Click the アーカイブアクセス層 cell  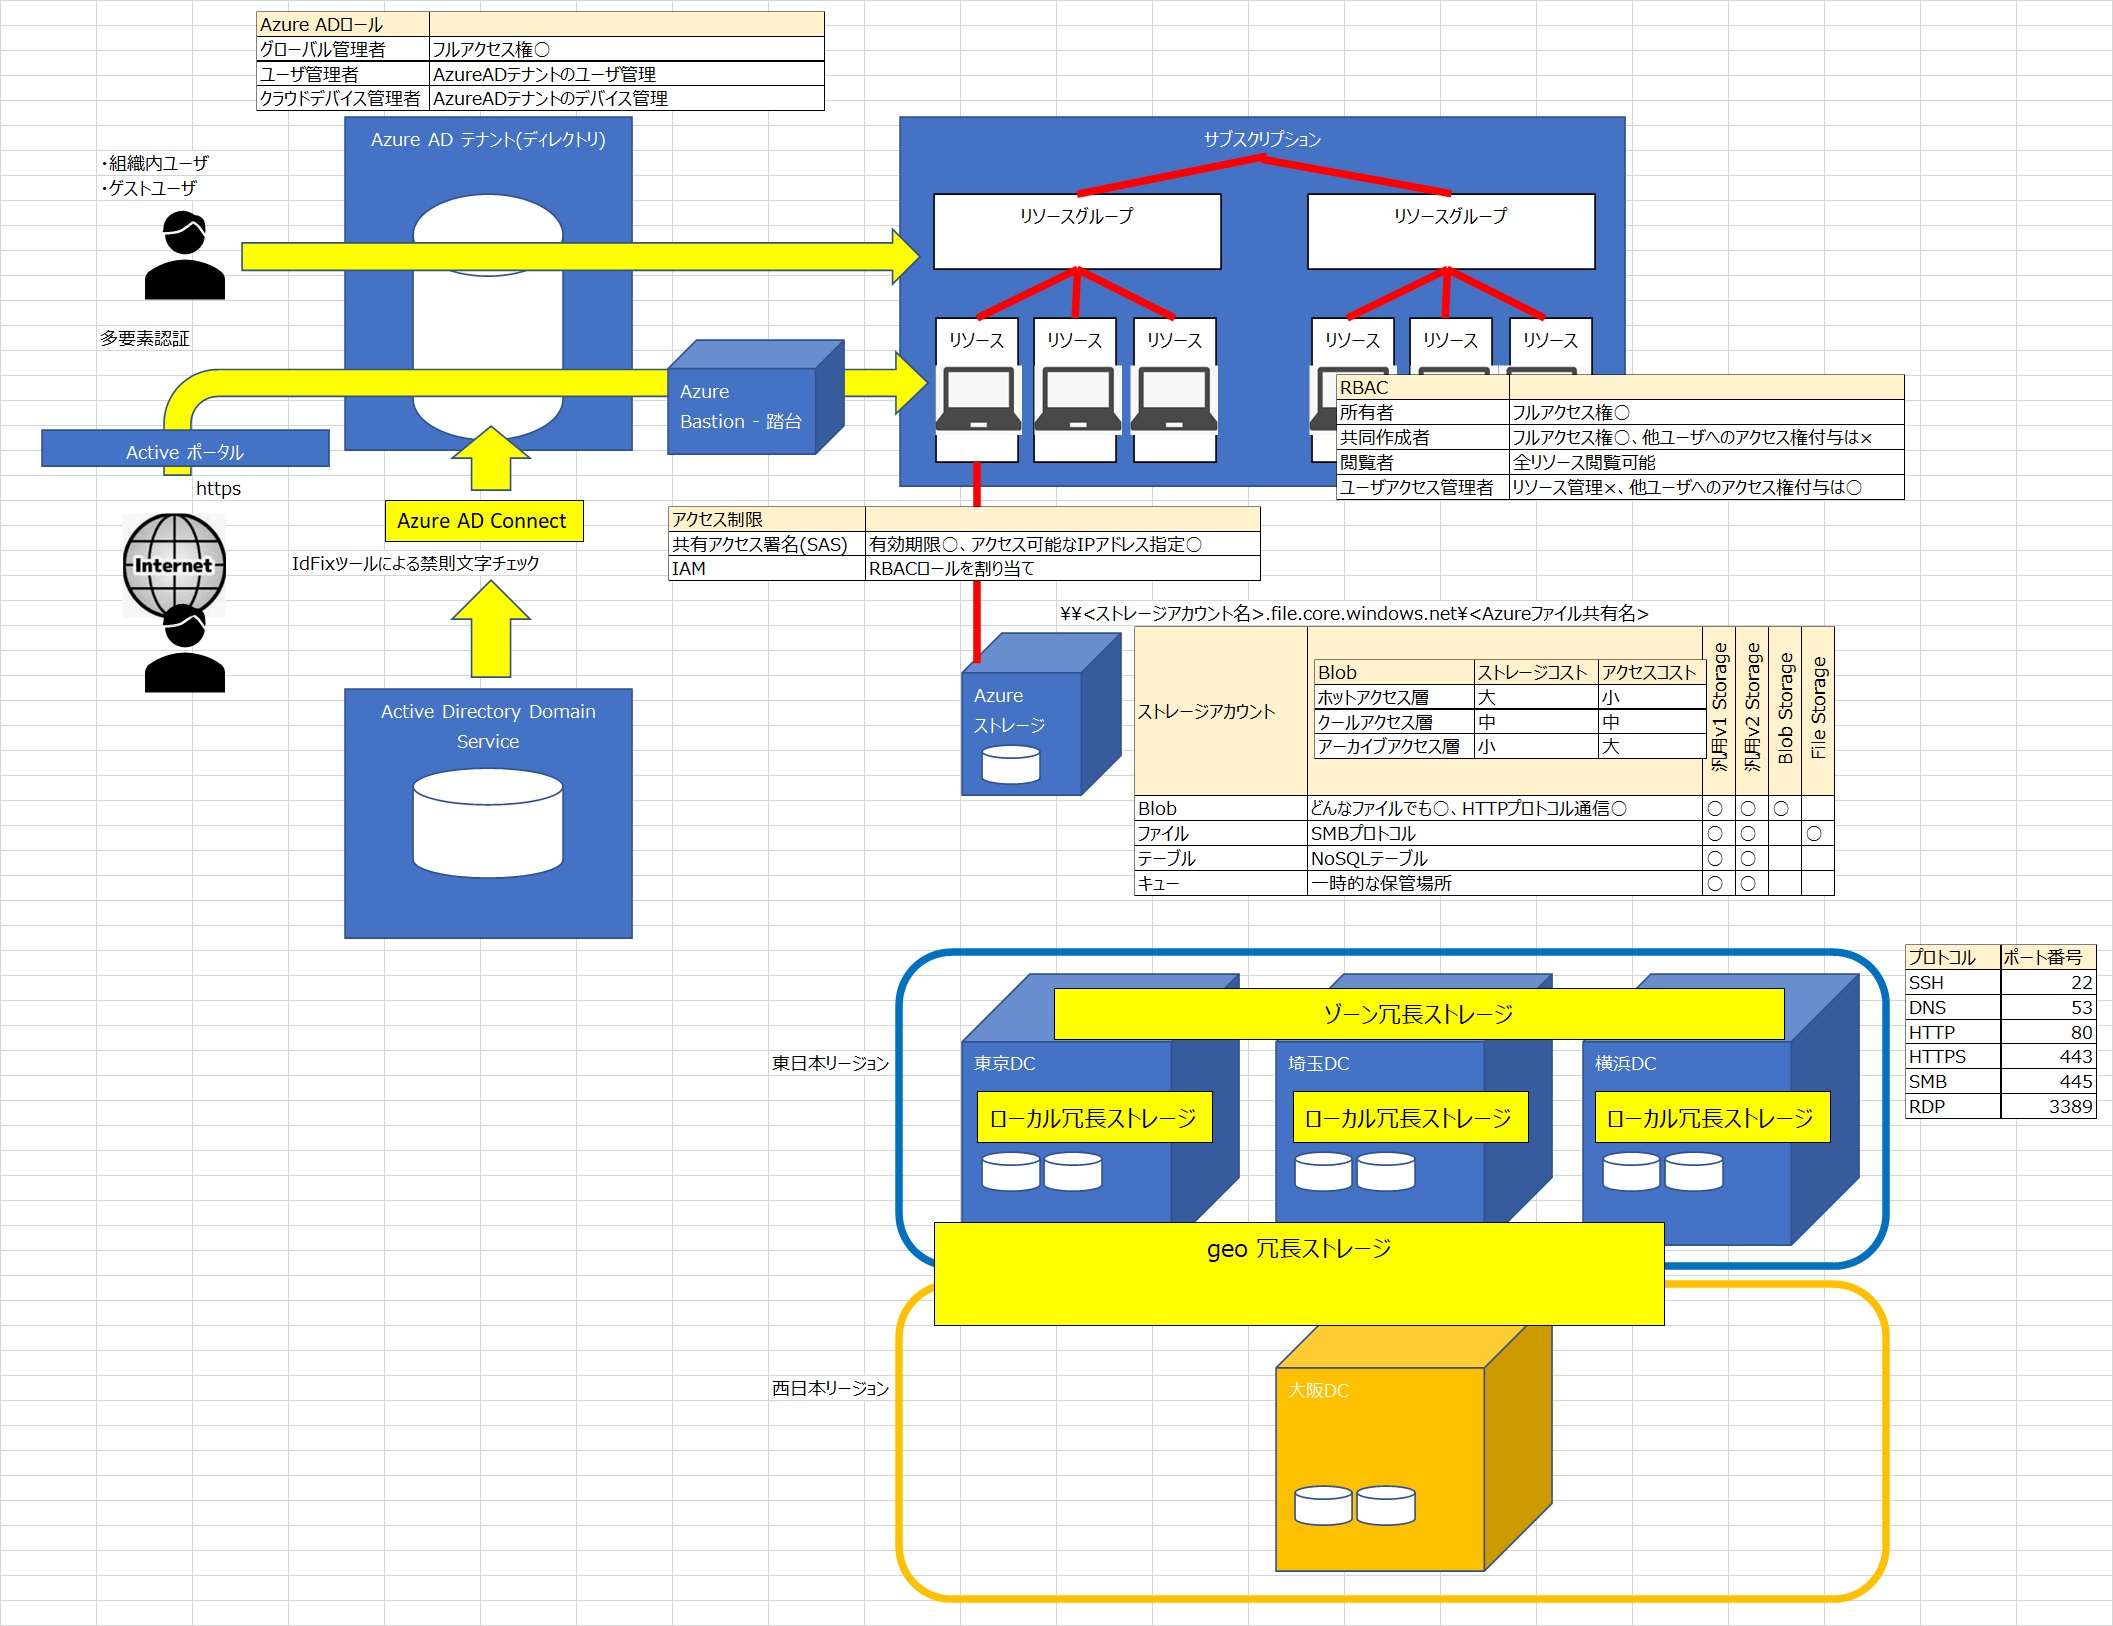click(1395, 746)
